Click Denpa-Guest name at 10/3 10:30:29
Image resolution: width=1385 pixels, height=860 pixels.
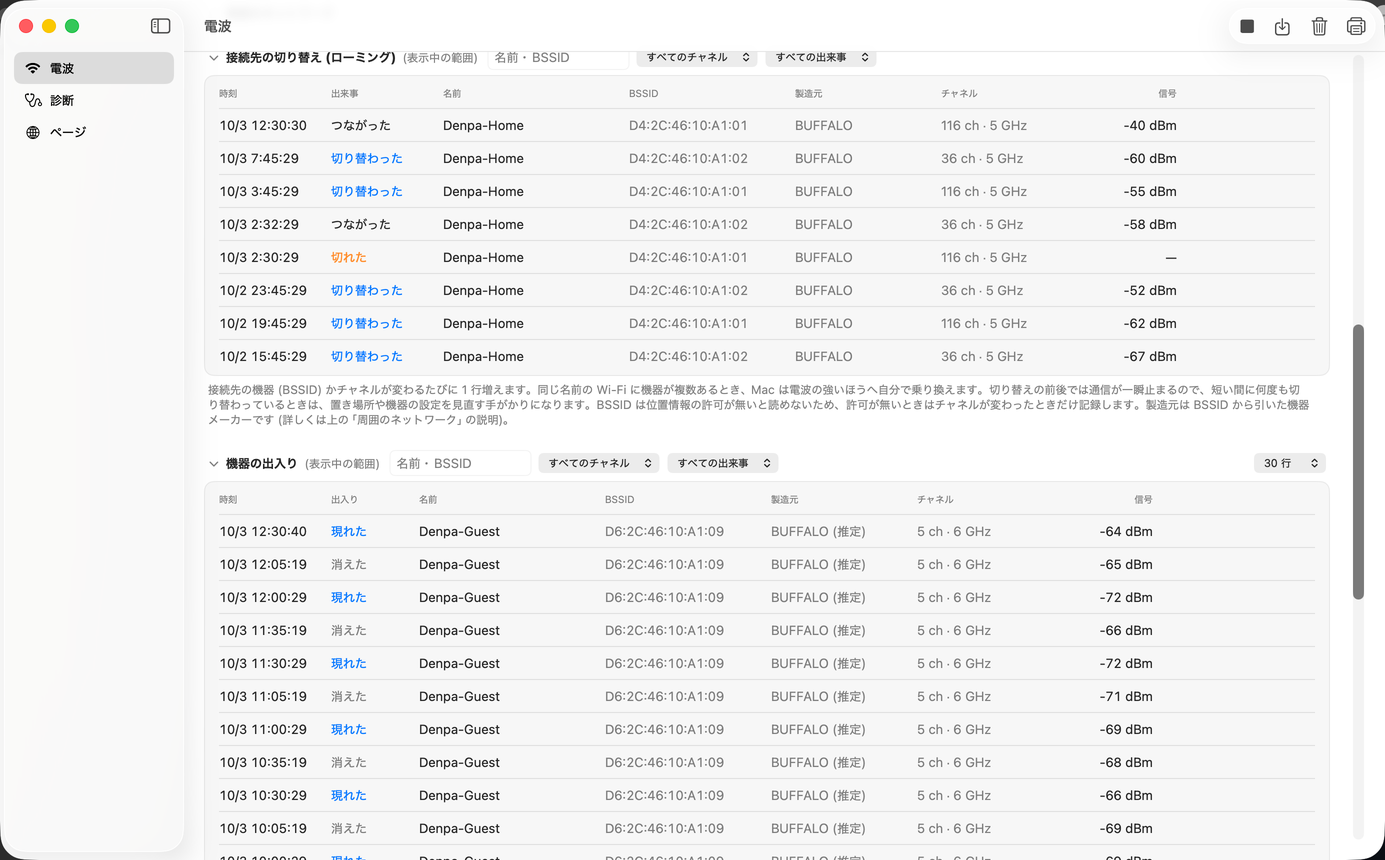point(459,795)
